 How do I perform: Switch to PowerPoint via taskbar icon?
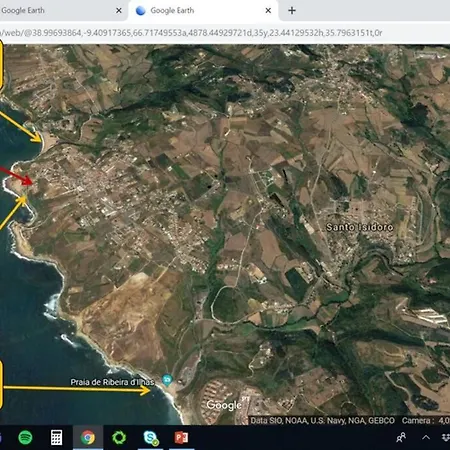coord(181,437)
